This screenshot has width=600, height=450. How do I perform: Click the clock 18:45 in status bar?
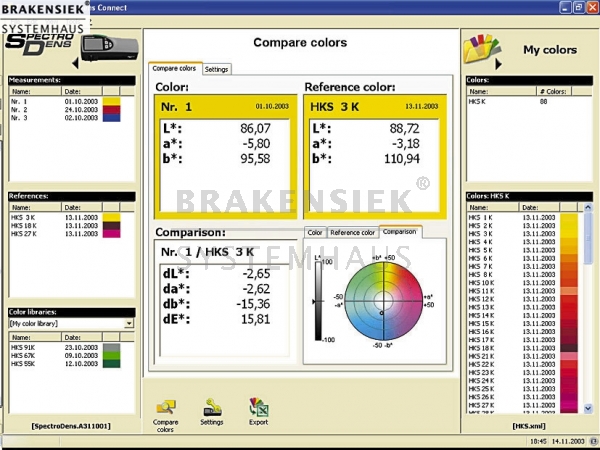tap(538, 441)
